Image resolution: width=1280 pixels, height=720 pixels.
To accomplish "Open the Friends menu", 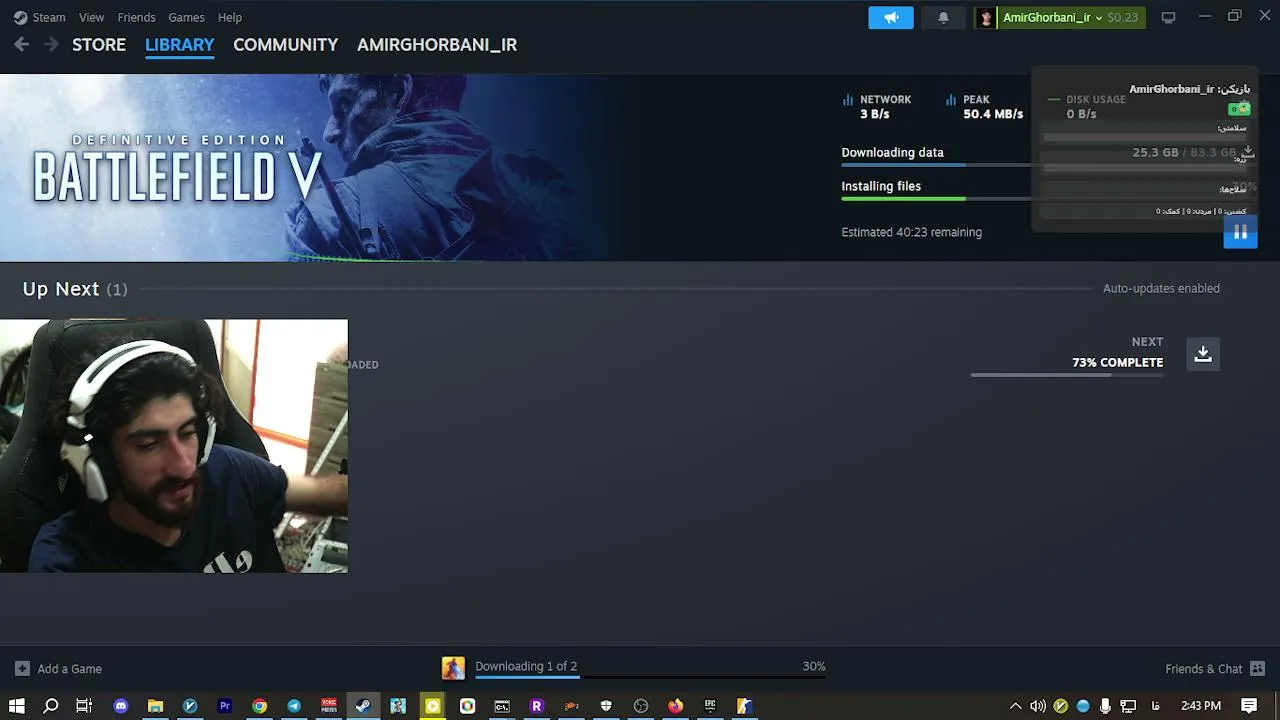I will [x=136, y=17].
